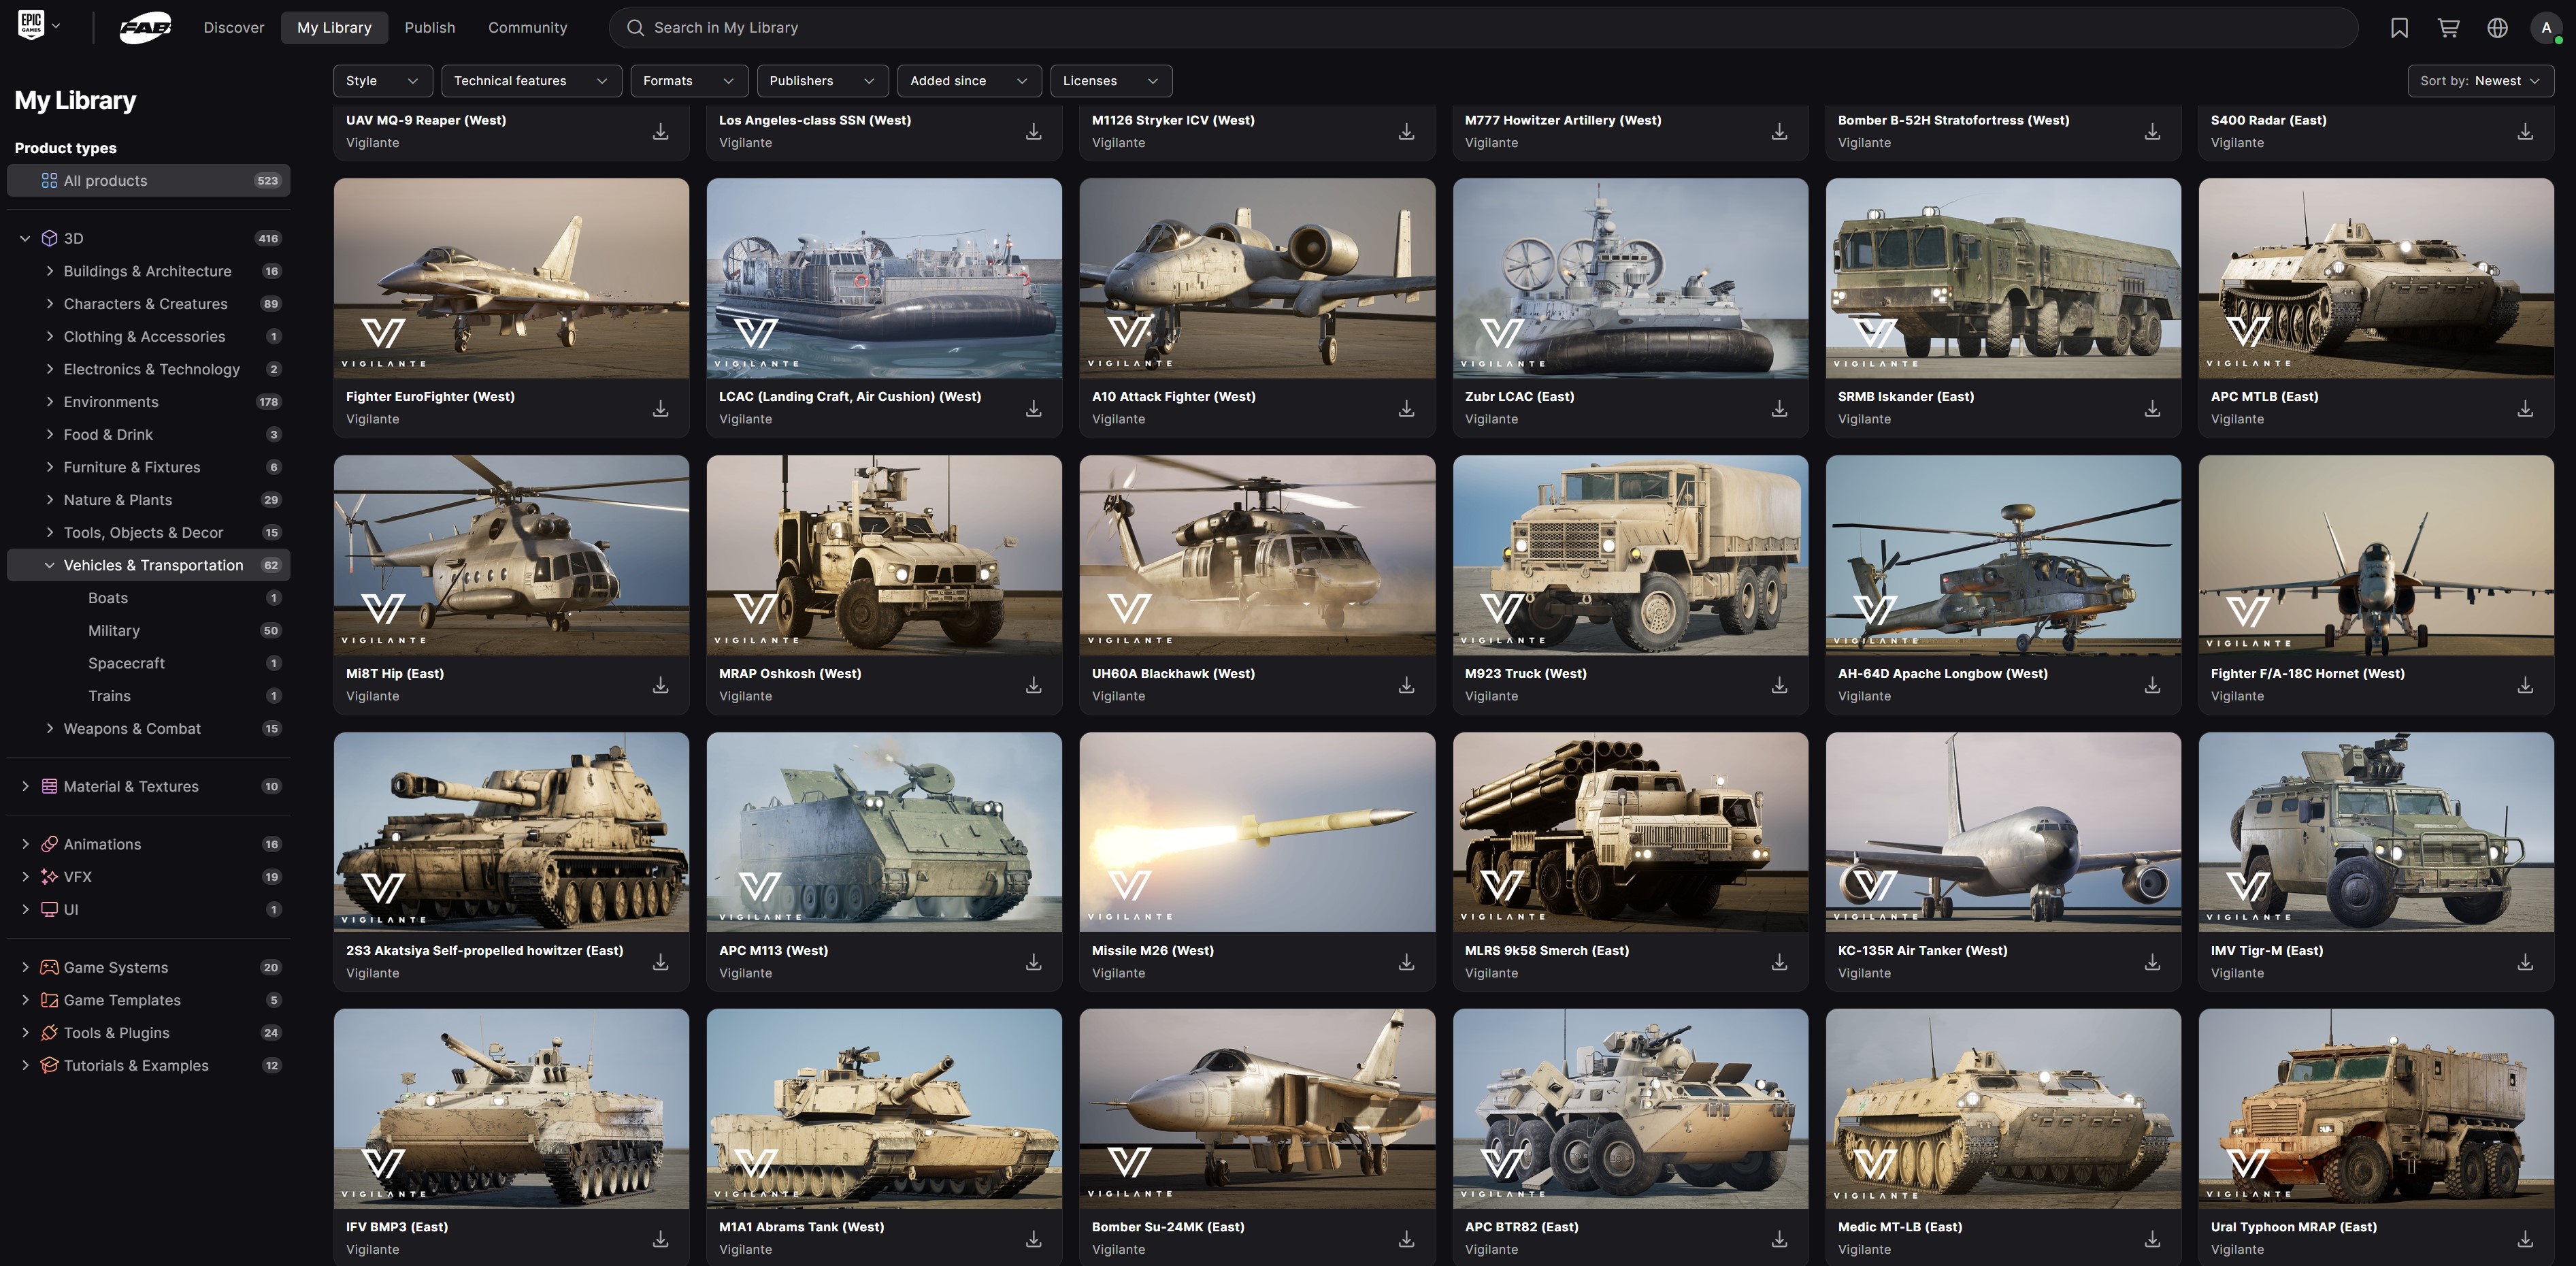Open the Formats filter dropdown
This screenshot has width=2576, height=1266.
click(689, 81)
